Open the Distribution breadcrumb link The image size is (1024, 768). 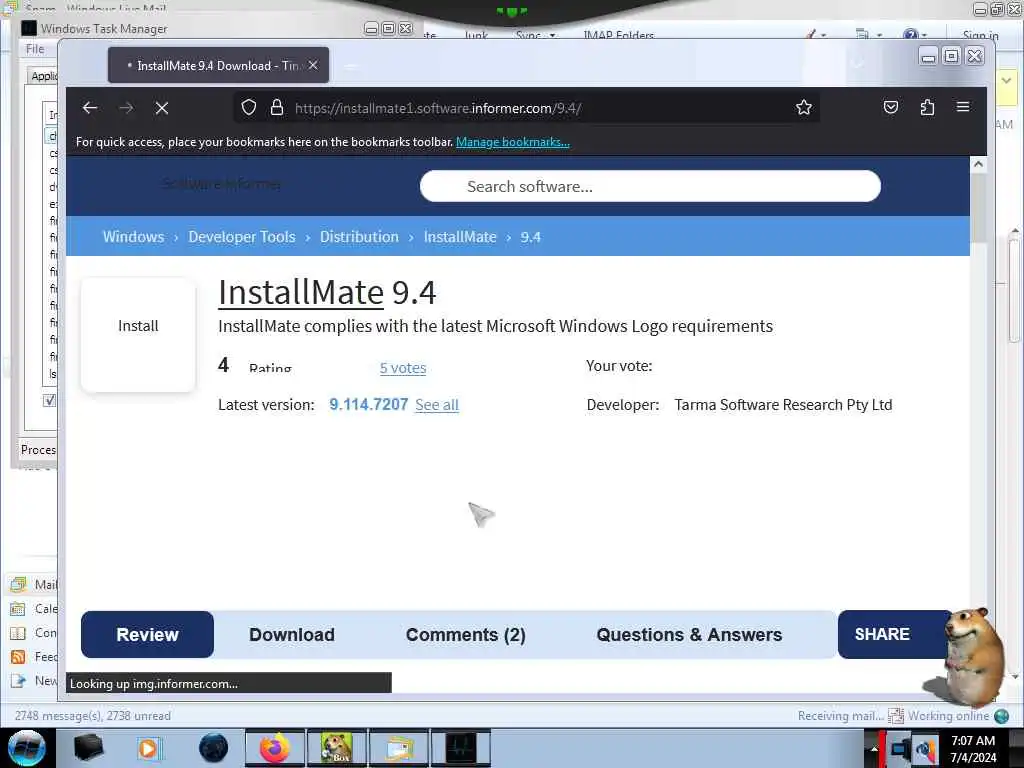click(x=359, y=237)
